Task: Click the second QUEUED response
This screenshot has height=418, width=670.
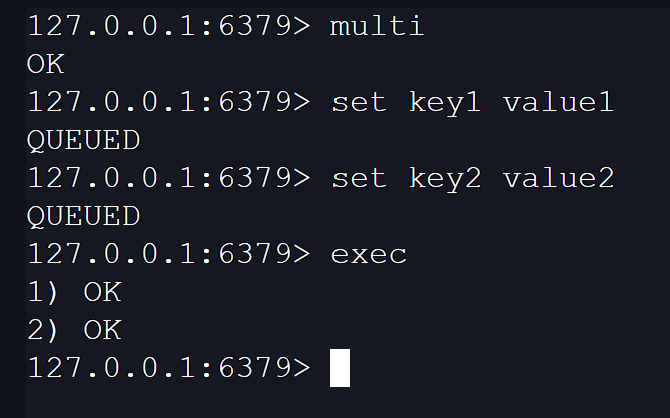Action: (83, 216)
